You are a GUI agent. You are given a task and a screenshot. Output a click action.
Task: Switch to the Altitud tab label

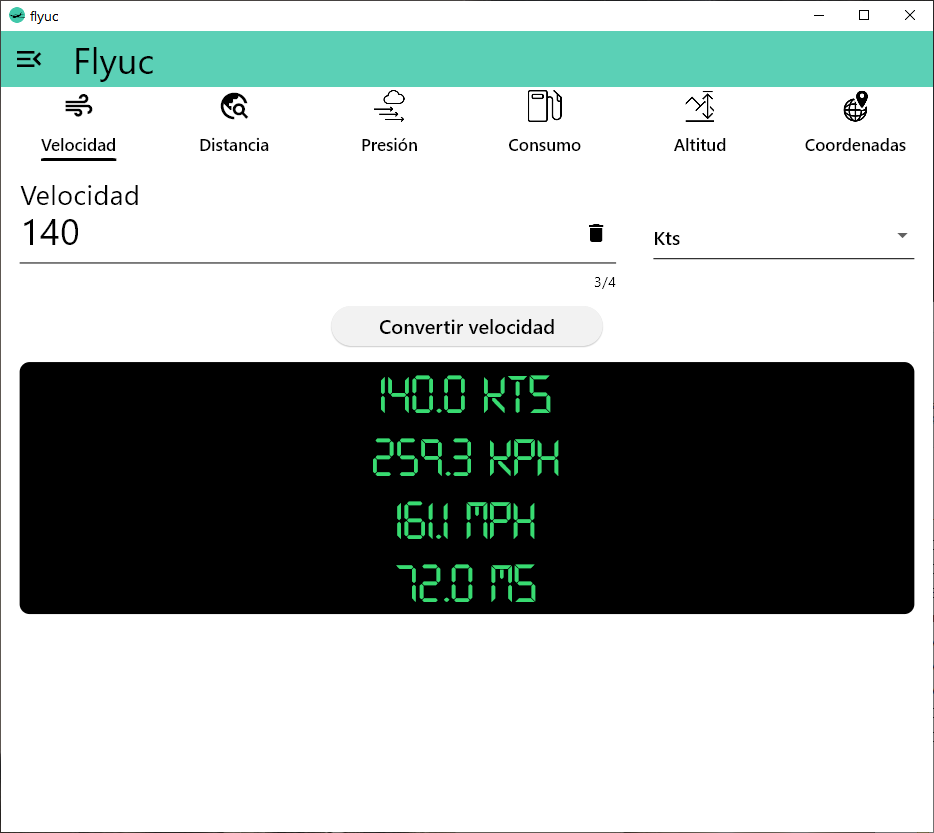[700, 145]
